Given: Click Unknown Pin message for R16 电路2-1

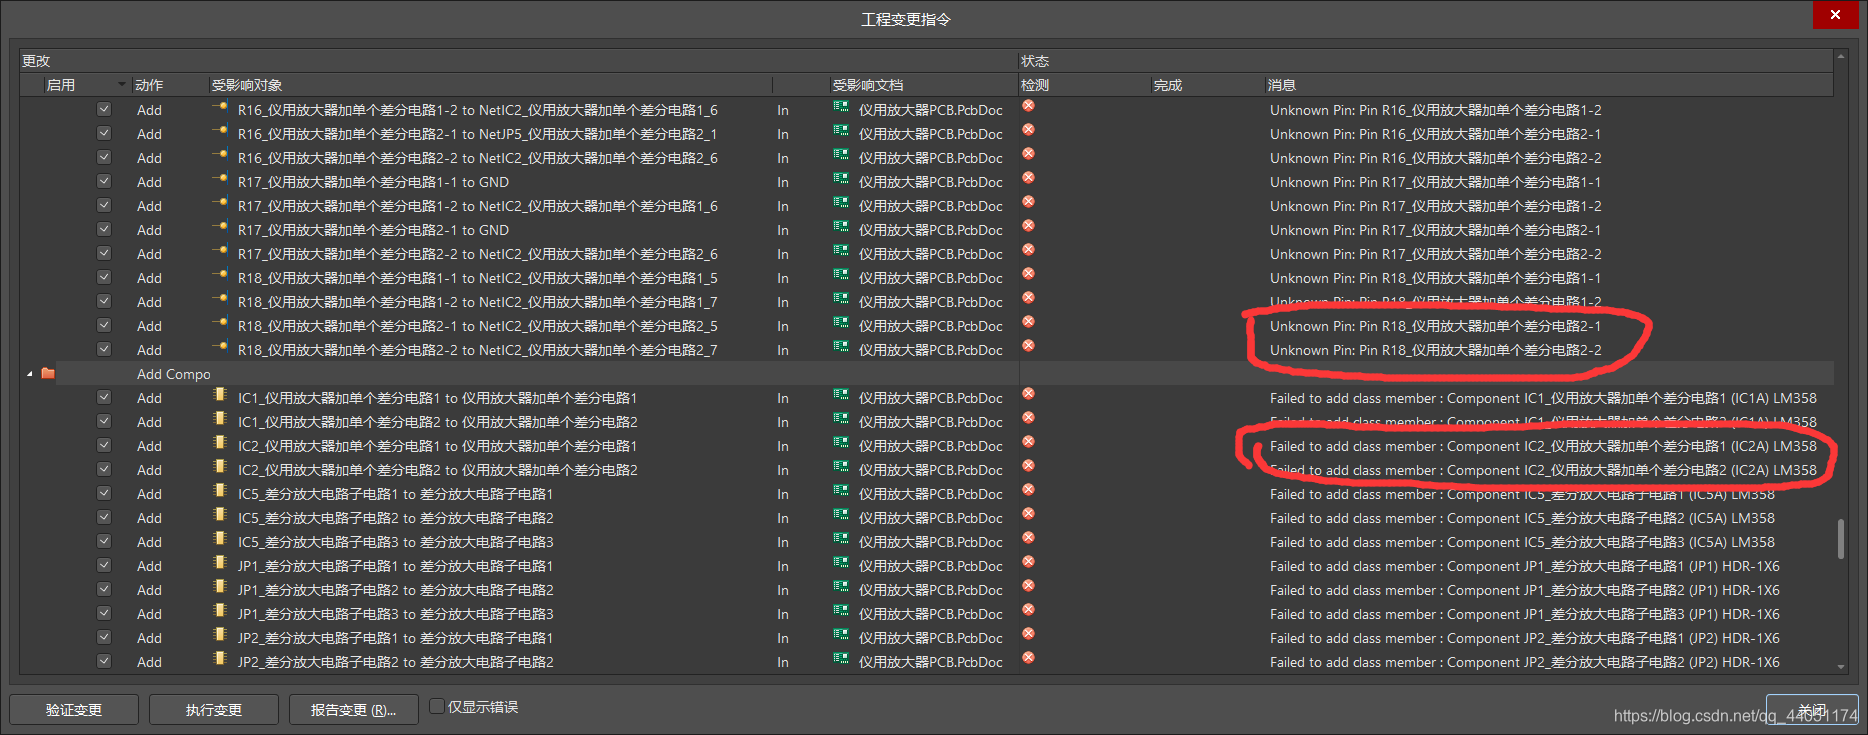Looking at the screenshot, I should [1435, 134].
